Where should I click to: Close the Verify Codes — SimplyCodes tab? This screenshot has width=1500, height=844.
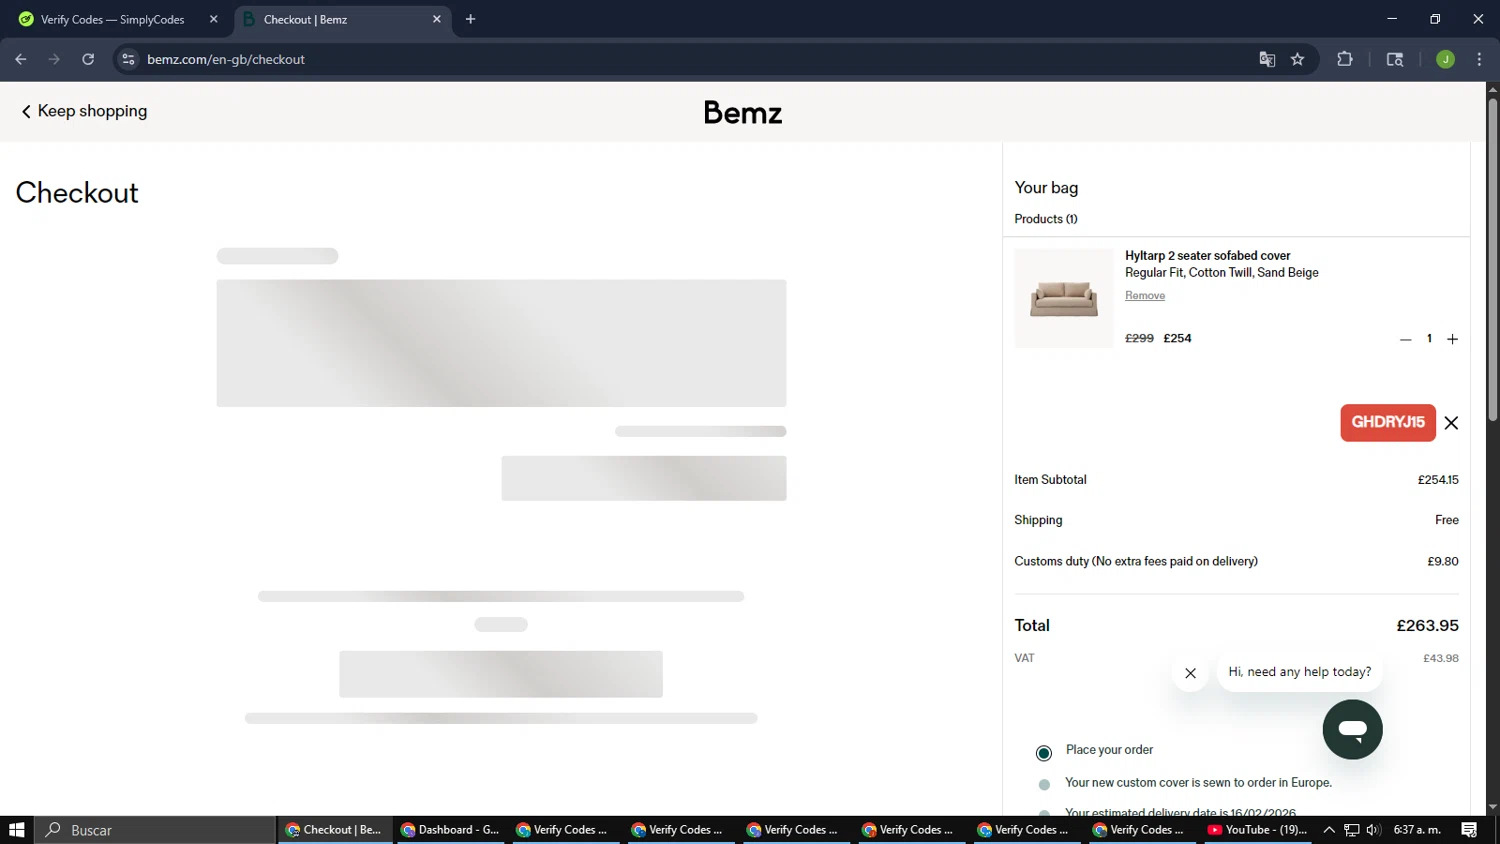click(x=213, y=19)
